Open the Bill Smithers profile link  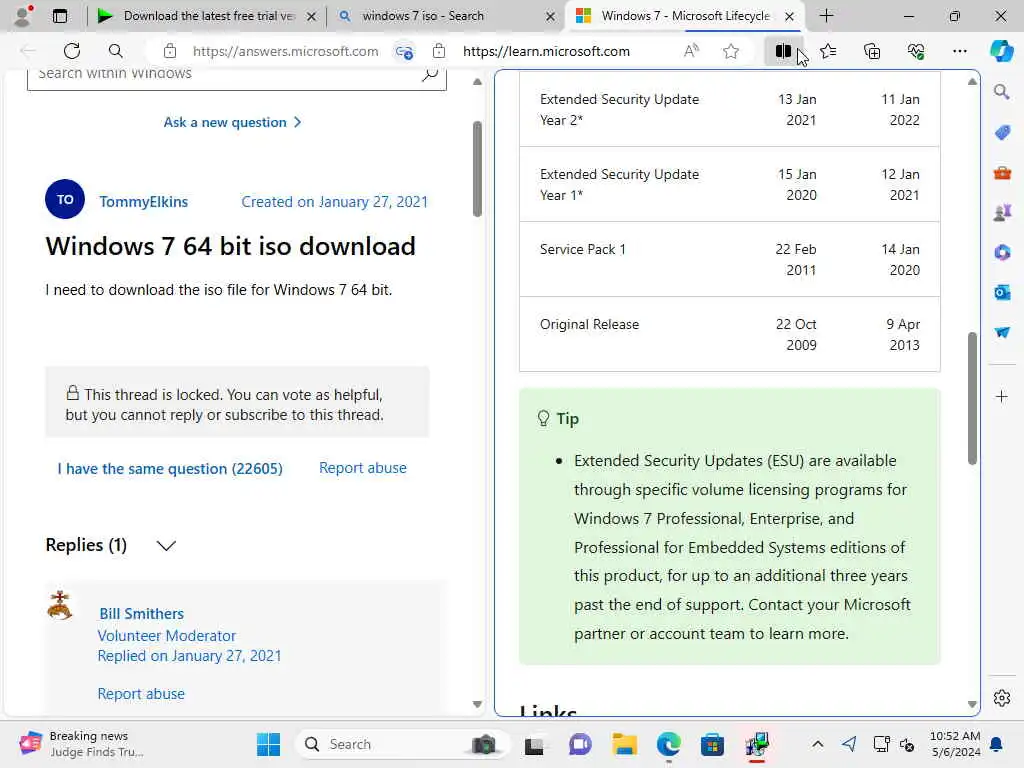pos(141,614)
